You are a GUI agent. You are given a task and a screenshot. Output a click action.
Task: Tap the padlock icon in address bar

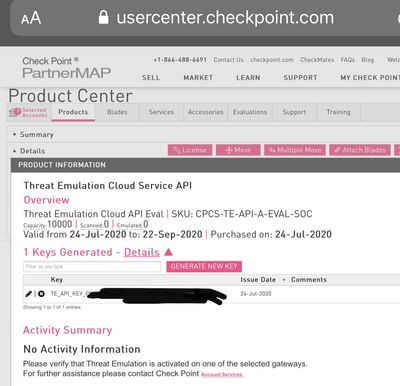click(103, 17)
